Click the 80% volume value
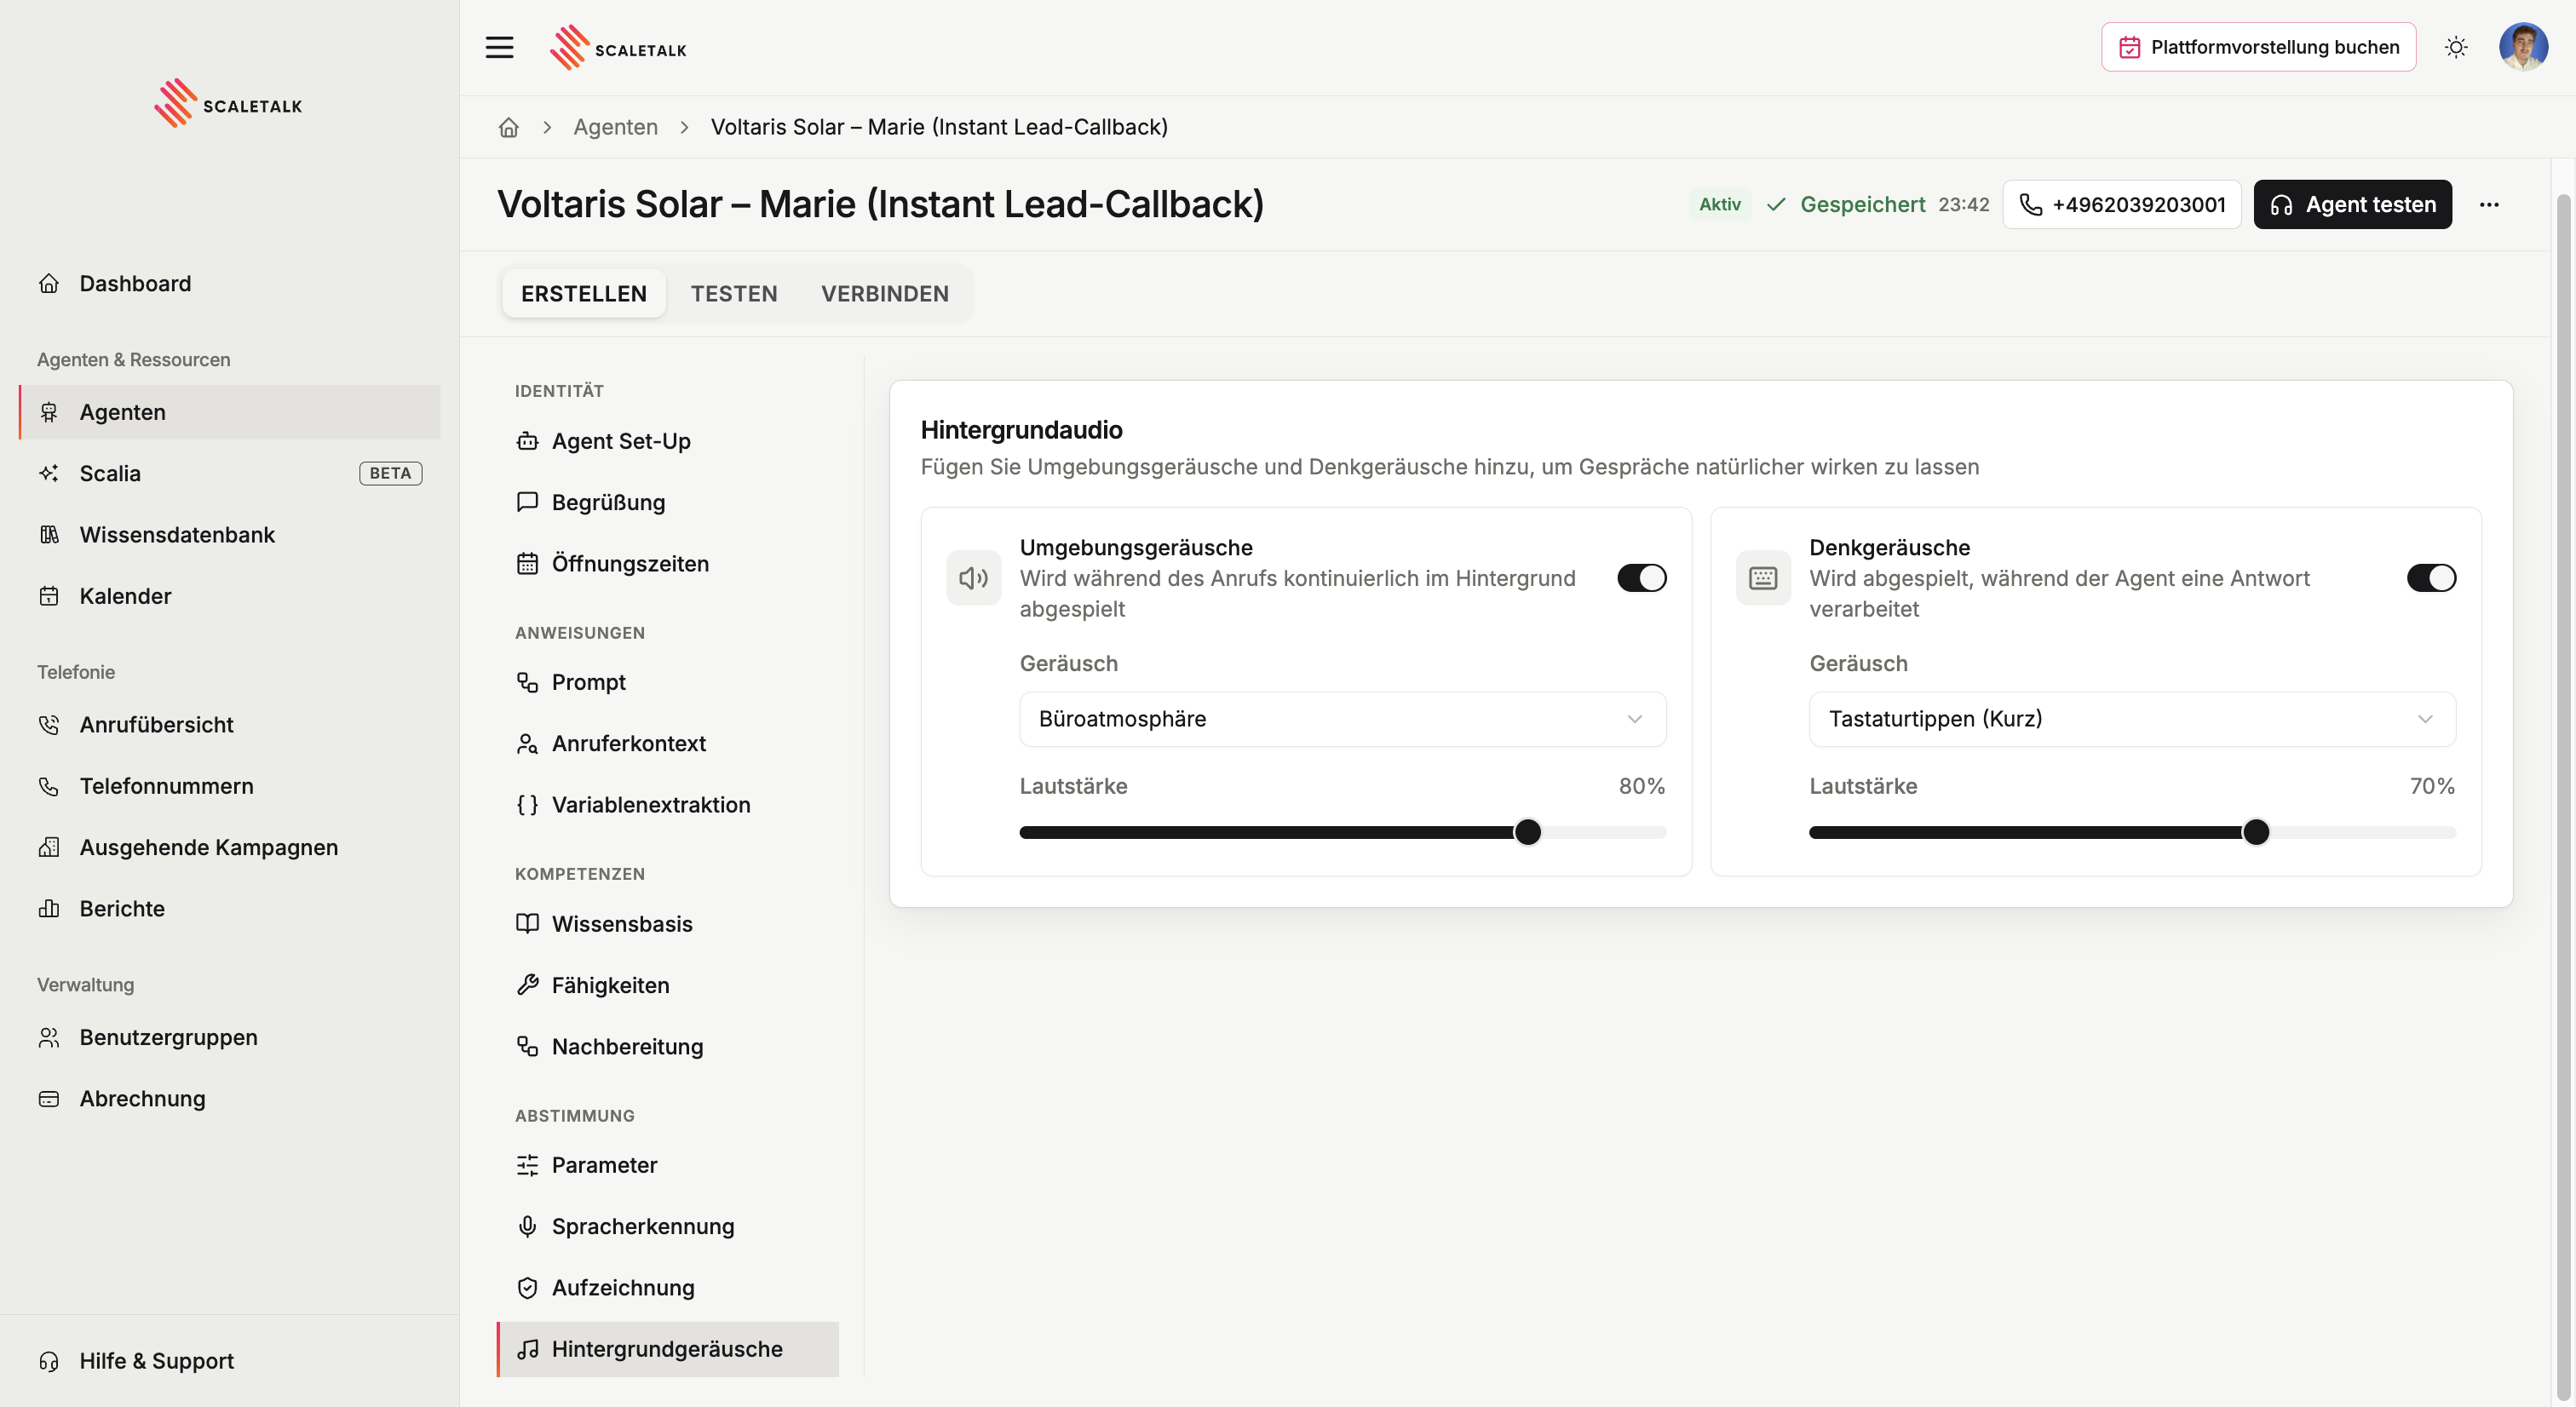 click(1641, 786)
